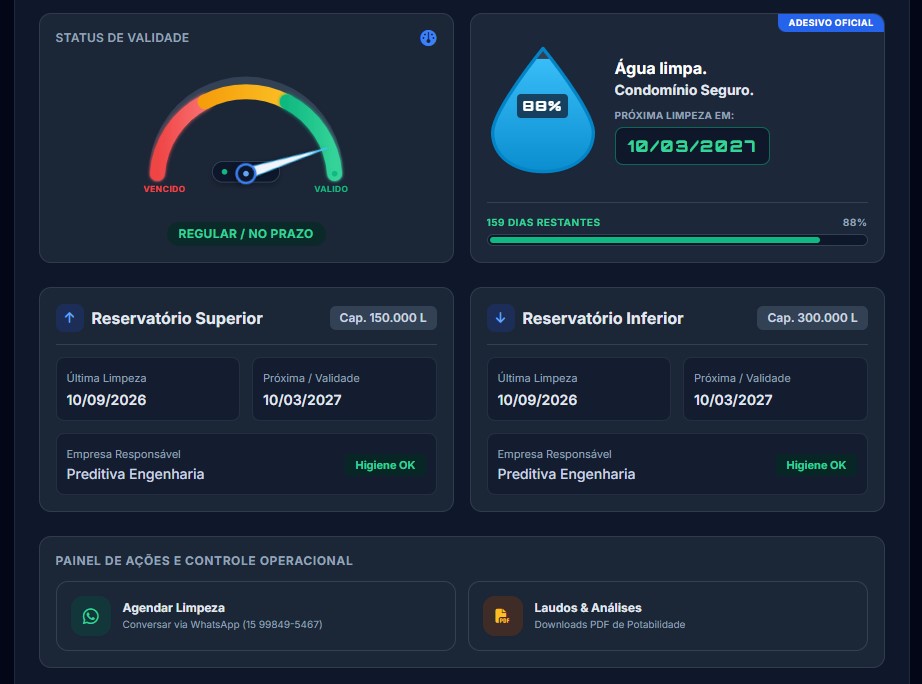Click the 88% value right of the progress bar
922x684 pixels.
coord(854,222)
